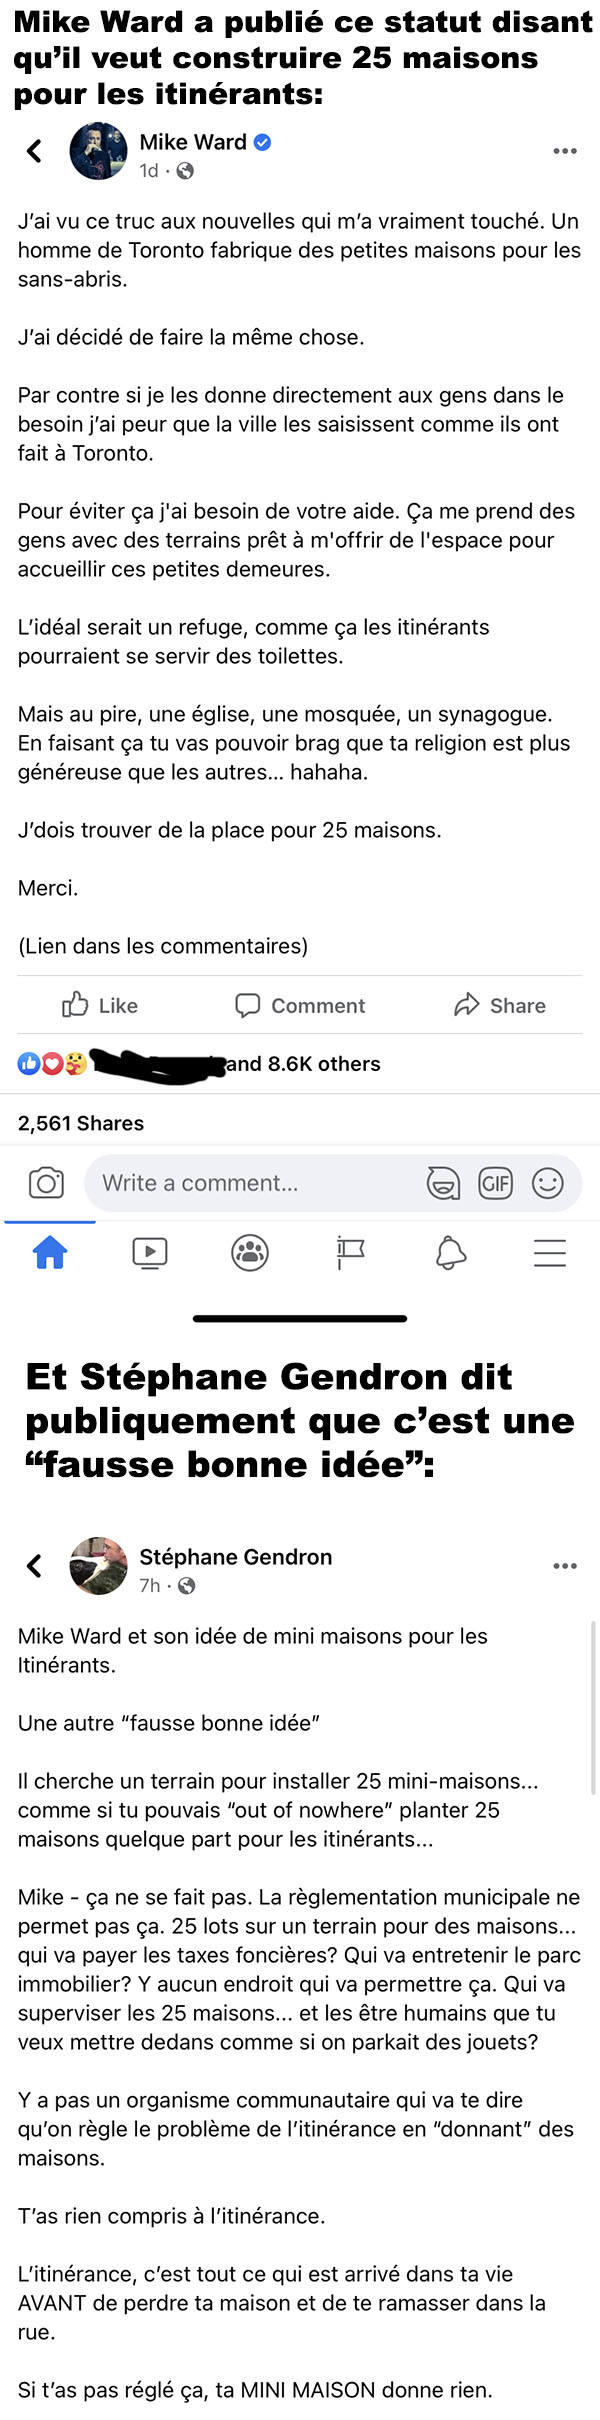This screenshot has height=2420, width=600.
Task: Open the Notifications bell tab
Action: 451,1252
